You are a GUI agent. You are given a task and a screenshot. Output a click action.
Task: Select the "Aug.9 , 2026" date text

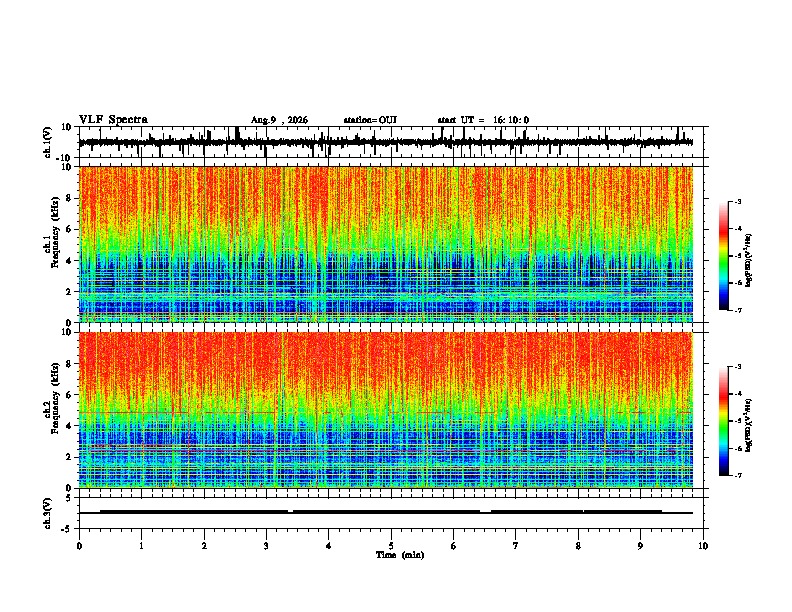point(279,120)
